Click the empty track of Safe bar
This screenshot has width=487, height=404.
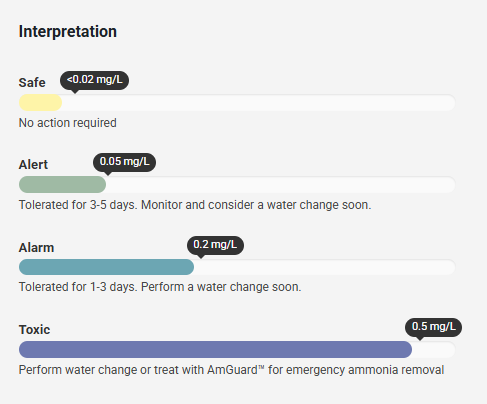tap(259, 103)
